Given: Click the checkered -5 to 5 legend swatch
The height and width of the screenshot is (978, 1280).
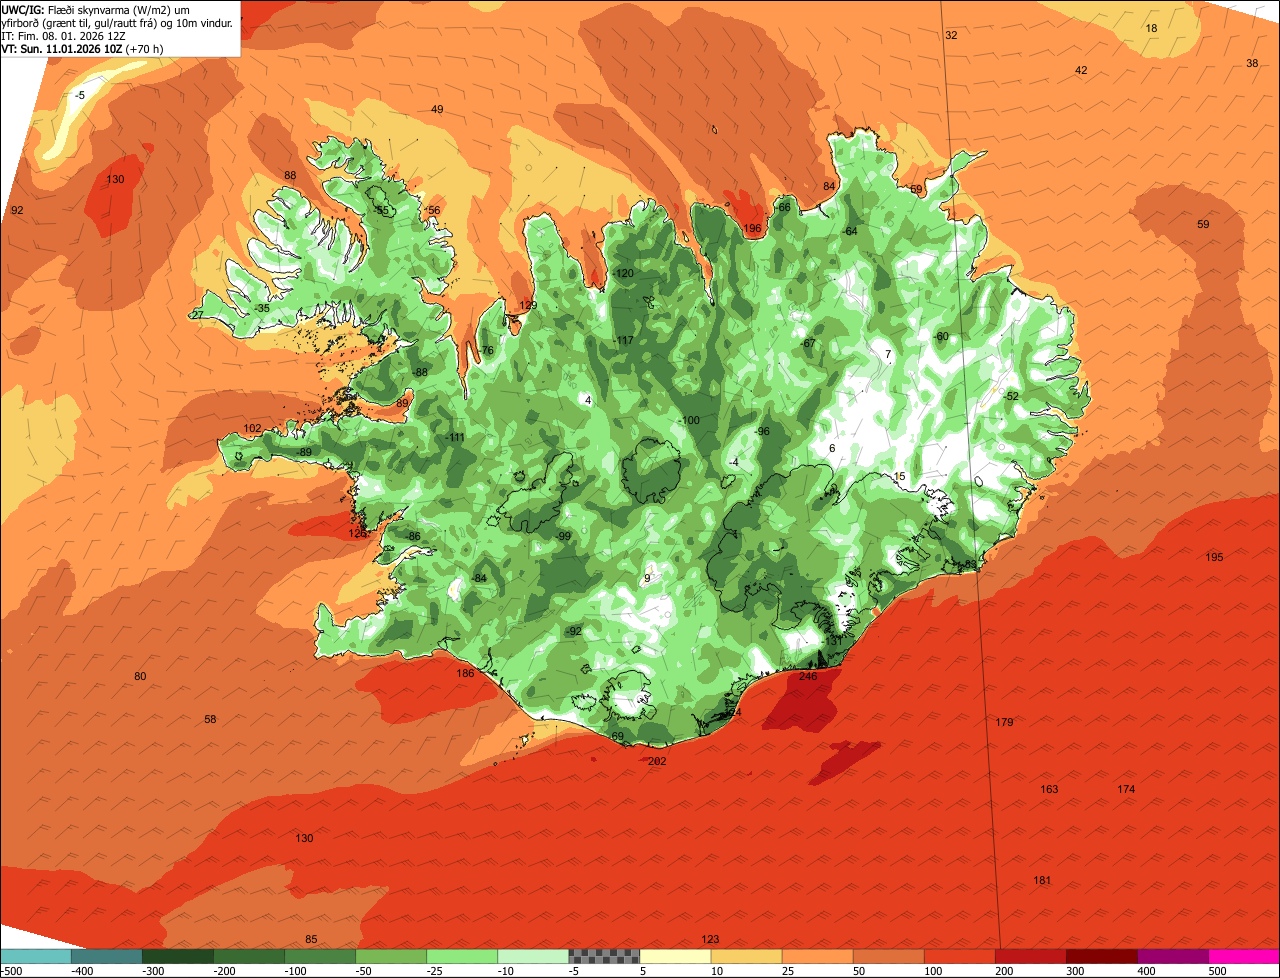Looking at the screenshot, I should 604,955.
